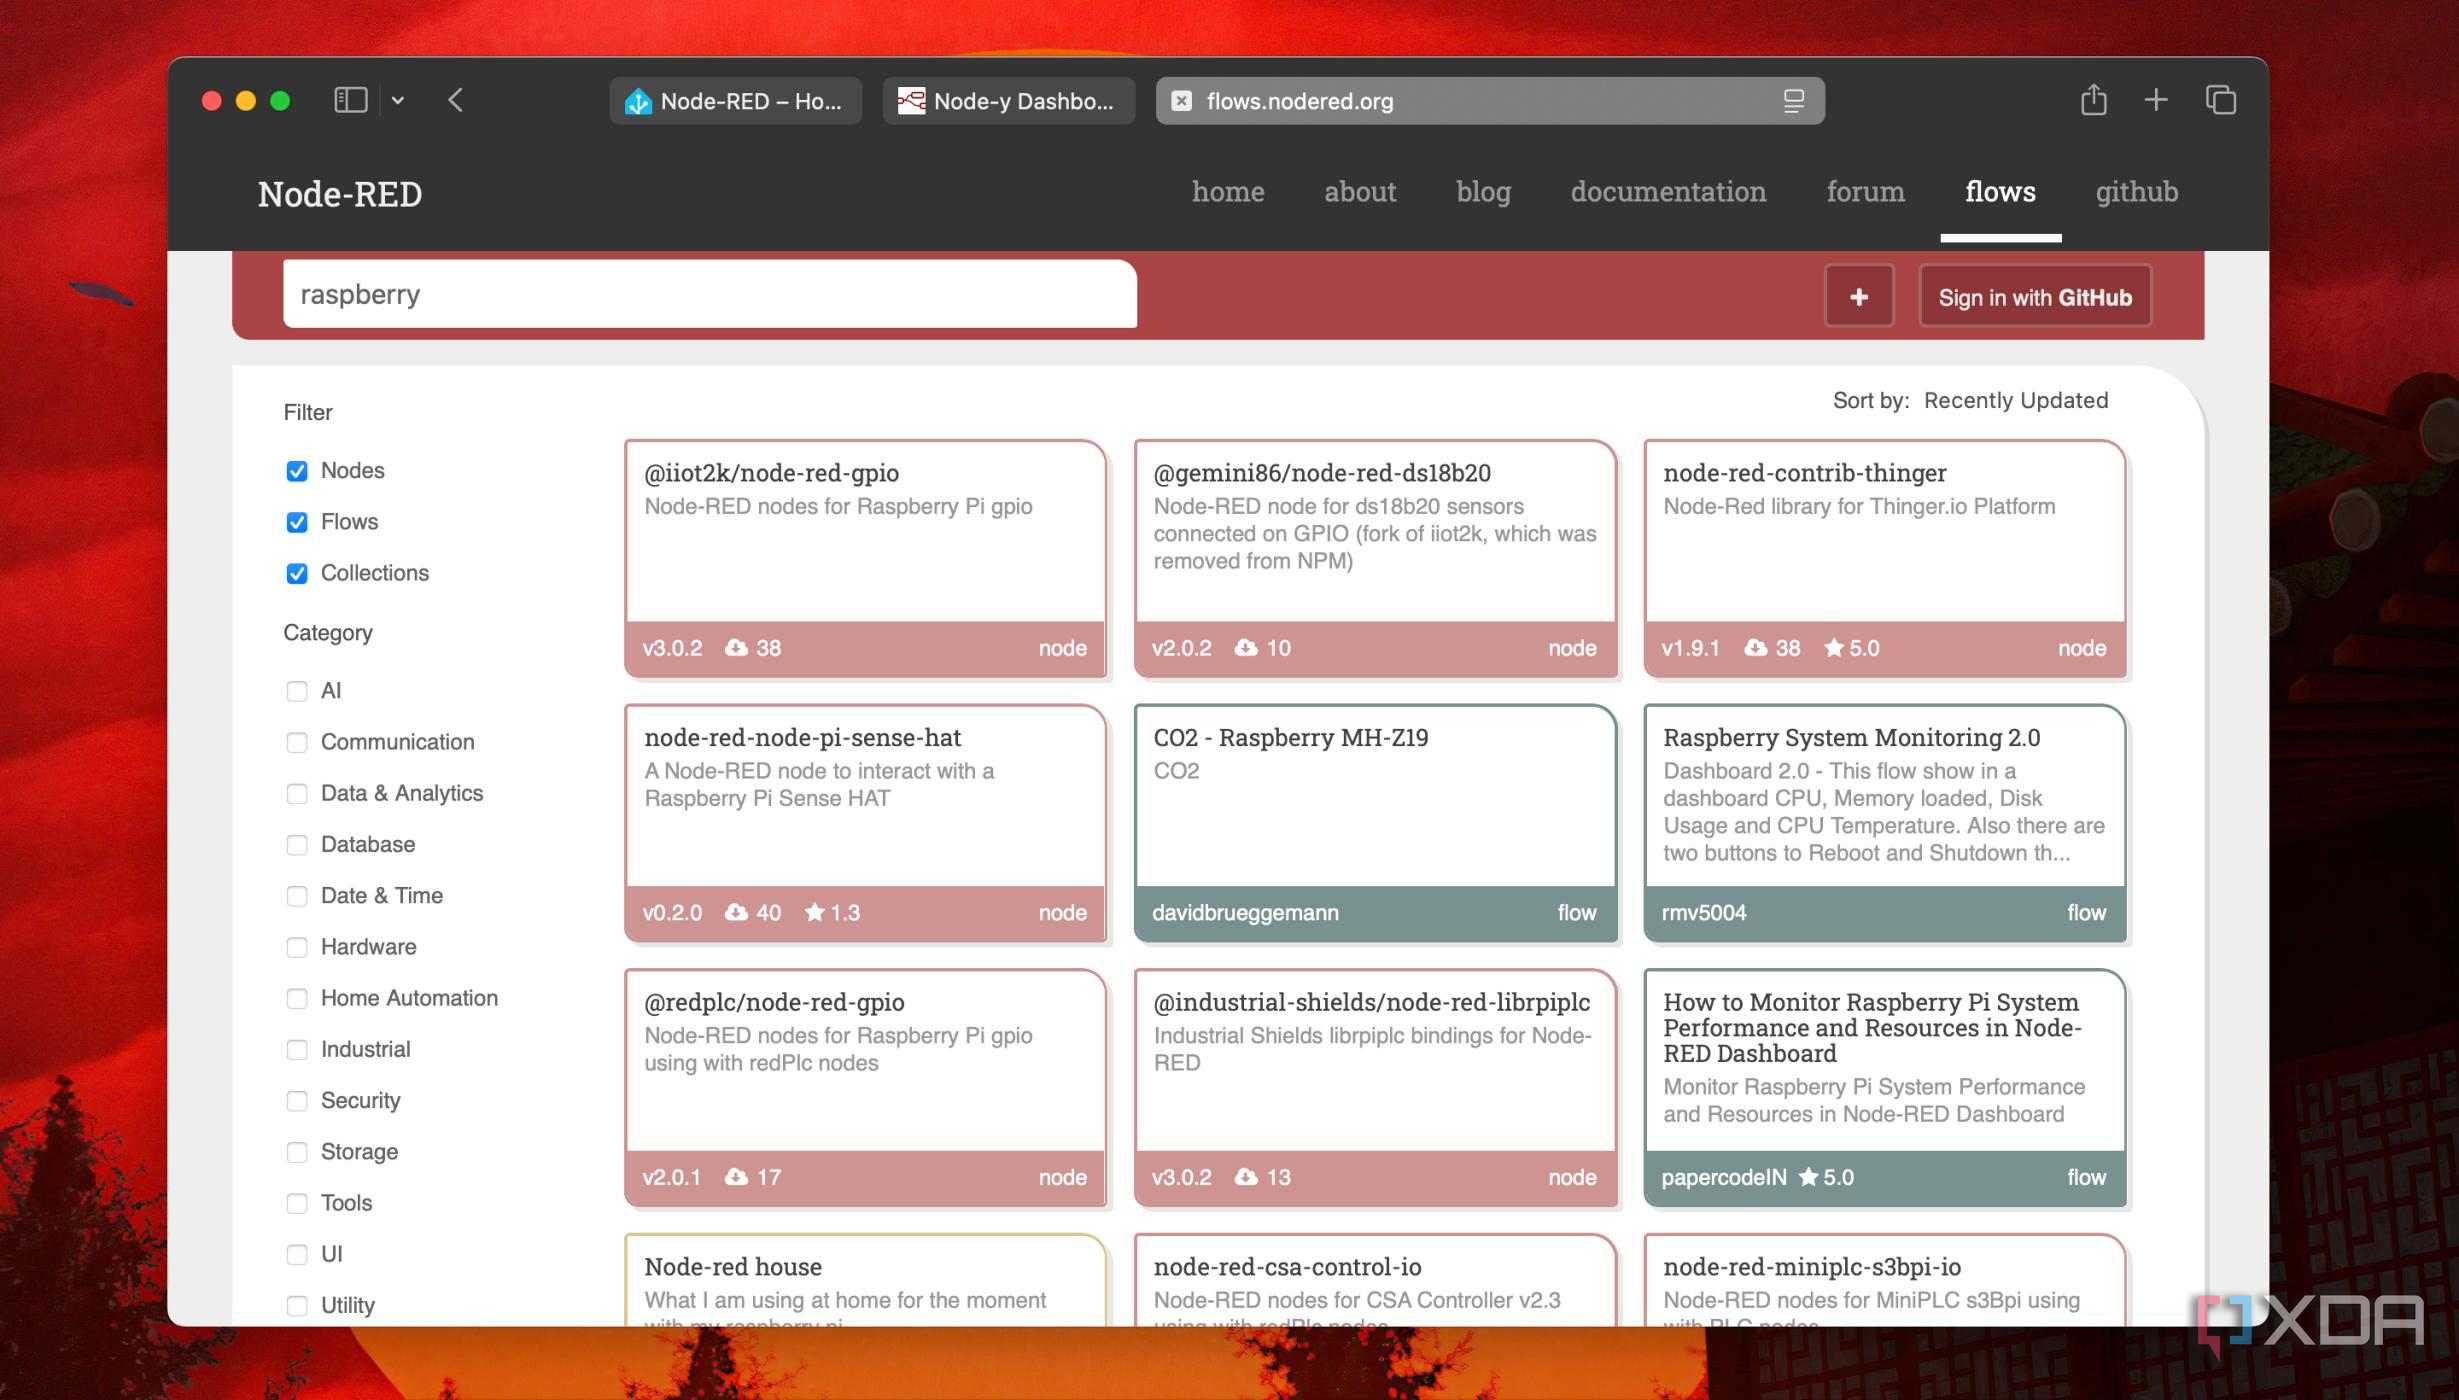Check the Security category checkbox
Viewport: 2459px width, 1400px height.
pyautogui.click(x=297, y=1101)
